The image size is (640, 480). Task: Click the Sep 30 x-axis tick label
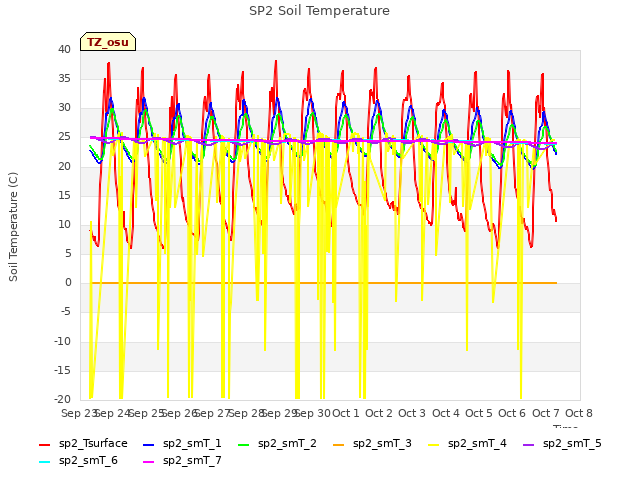click(x=313, y=413)
